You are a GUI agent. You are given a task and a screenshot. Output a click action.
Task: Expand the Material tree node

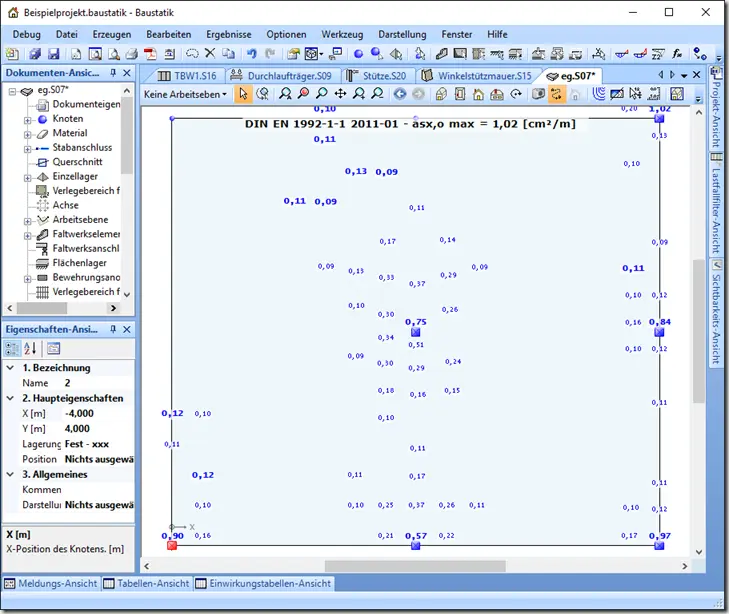click(27, 135)
